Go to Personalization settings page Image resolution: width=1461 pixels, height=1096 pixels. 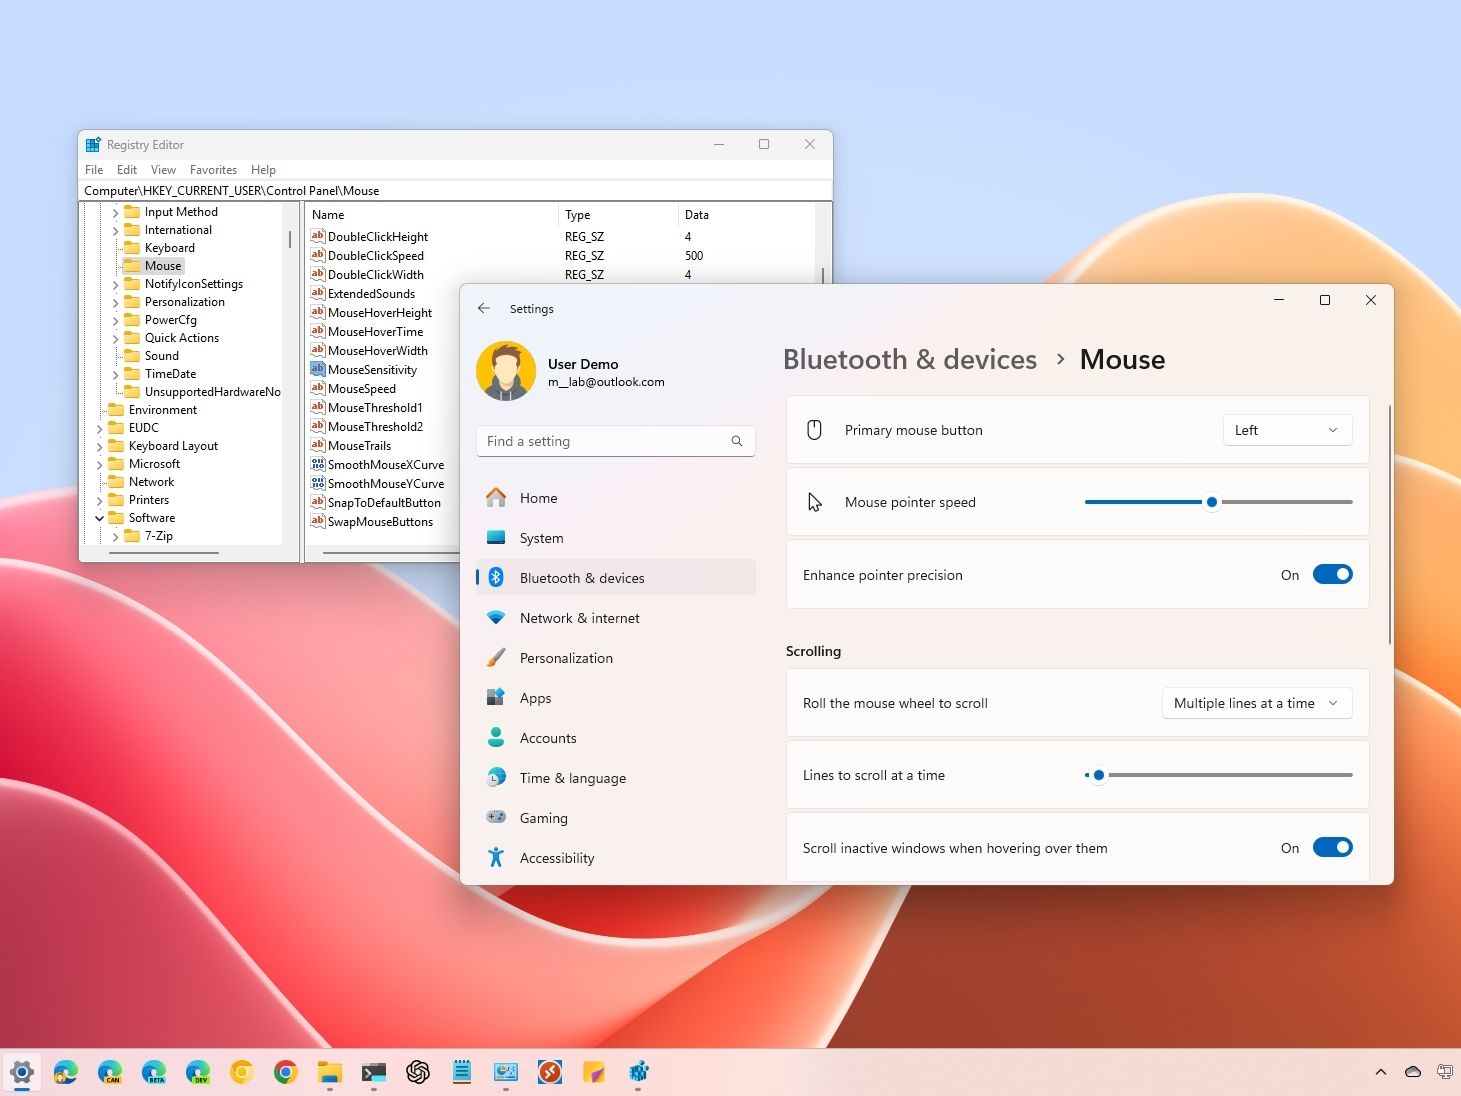coord(566,658)
